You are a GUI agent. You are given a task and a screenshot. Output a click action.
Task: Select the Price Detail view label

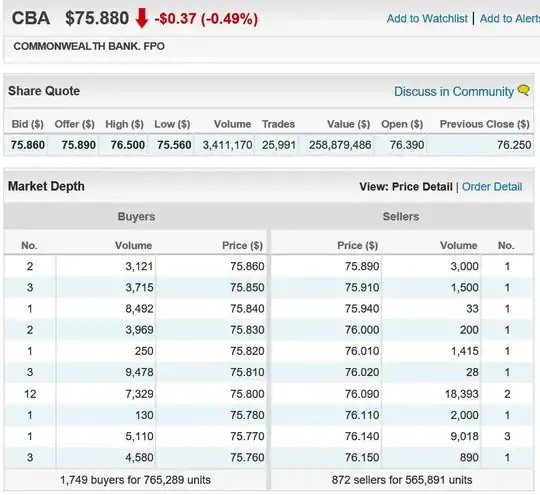click(422, 187)
